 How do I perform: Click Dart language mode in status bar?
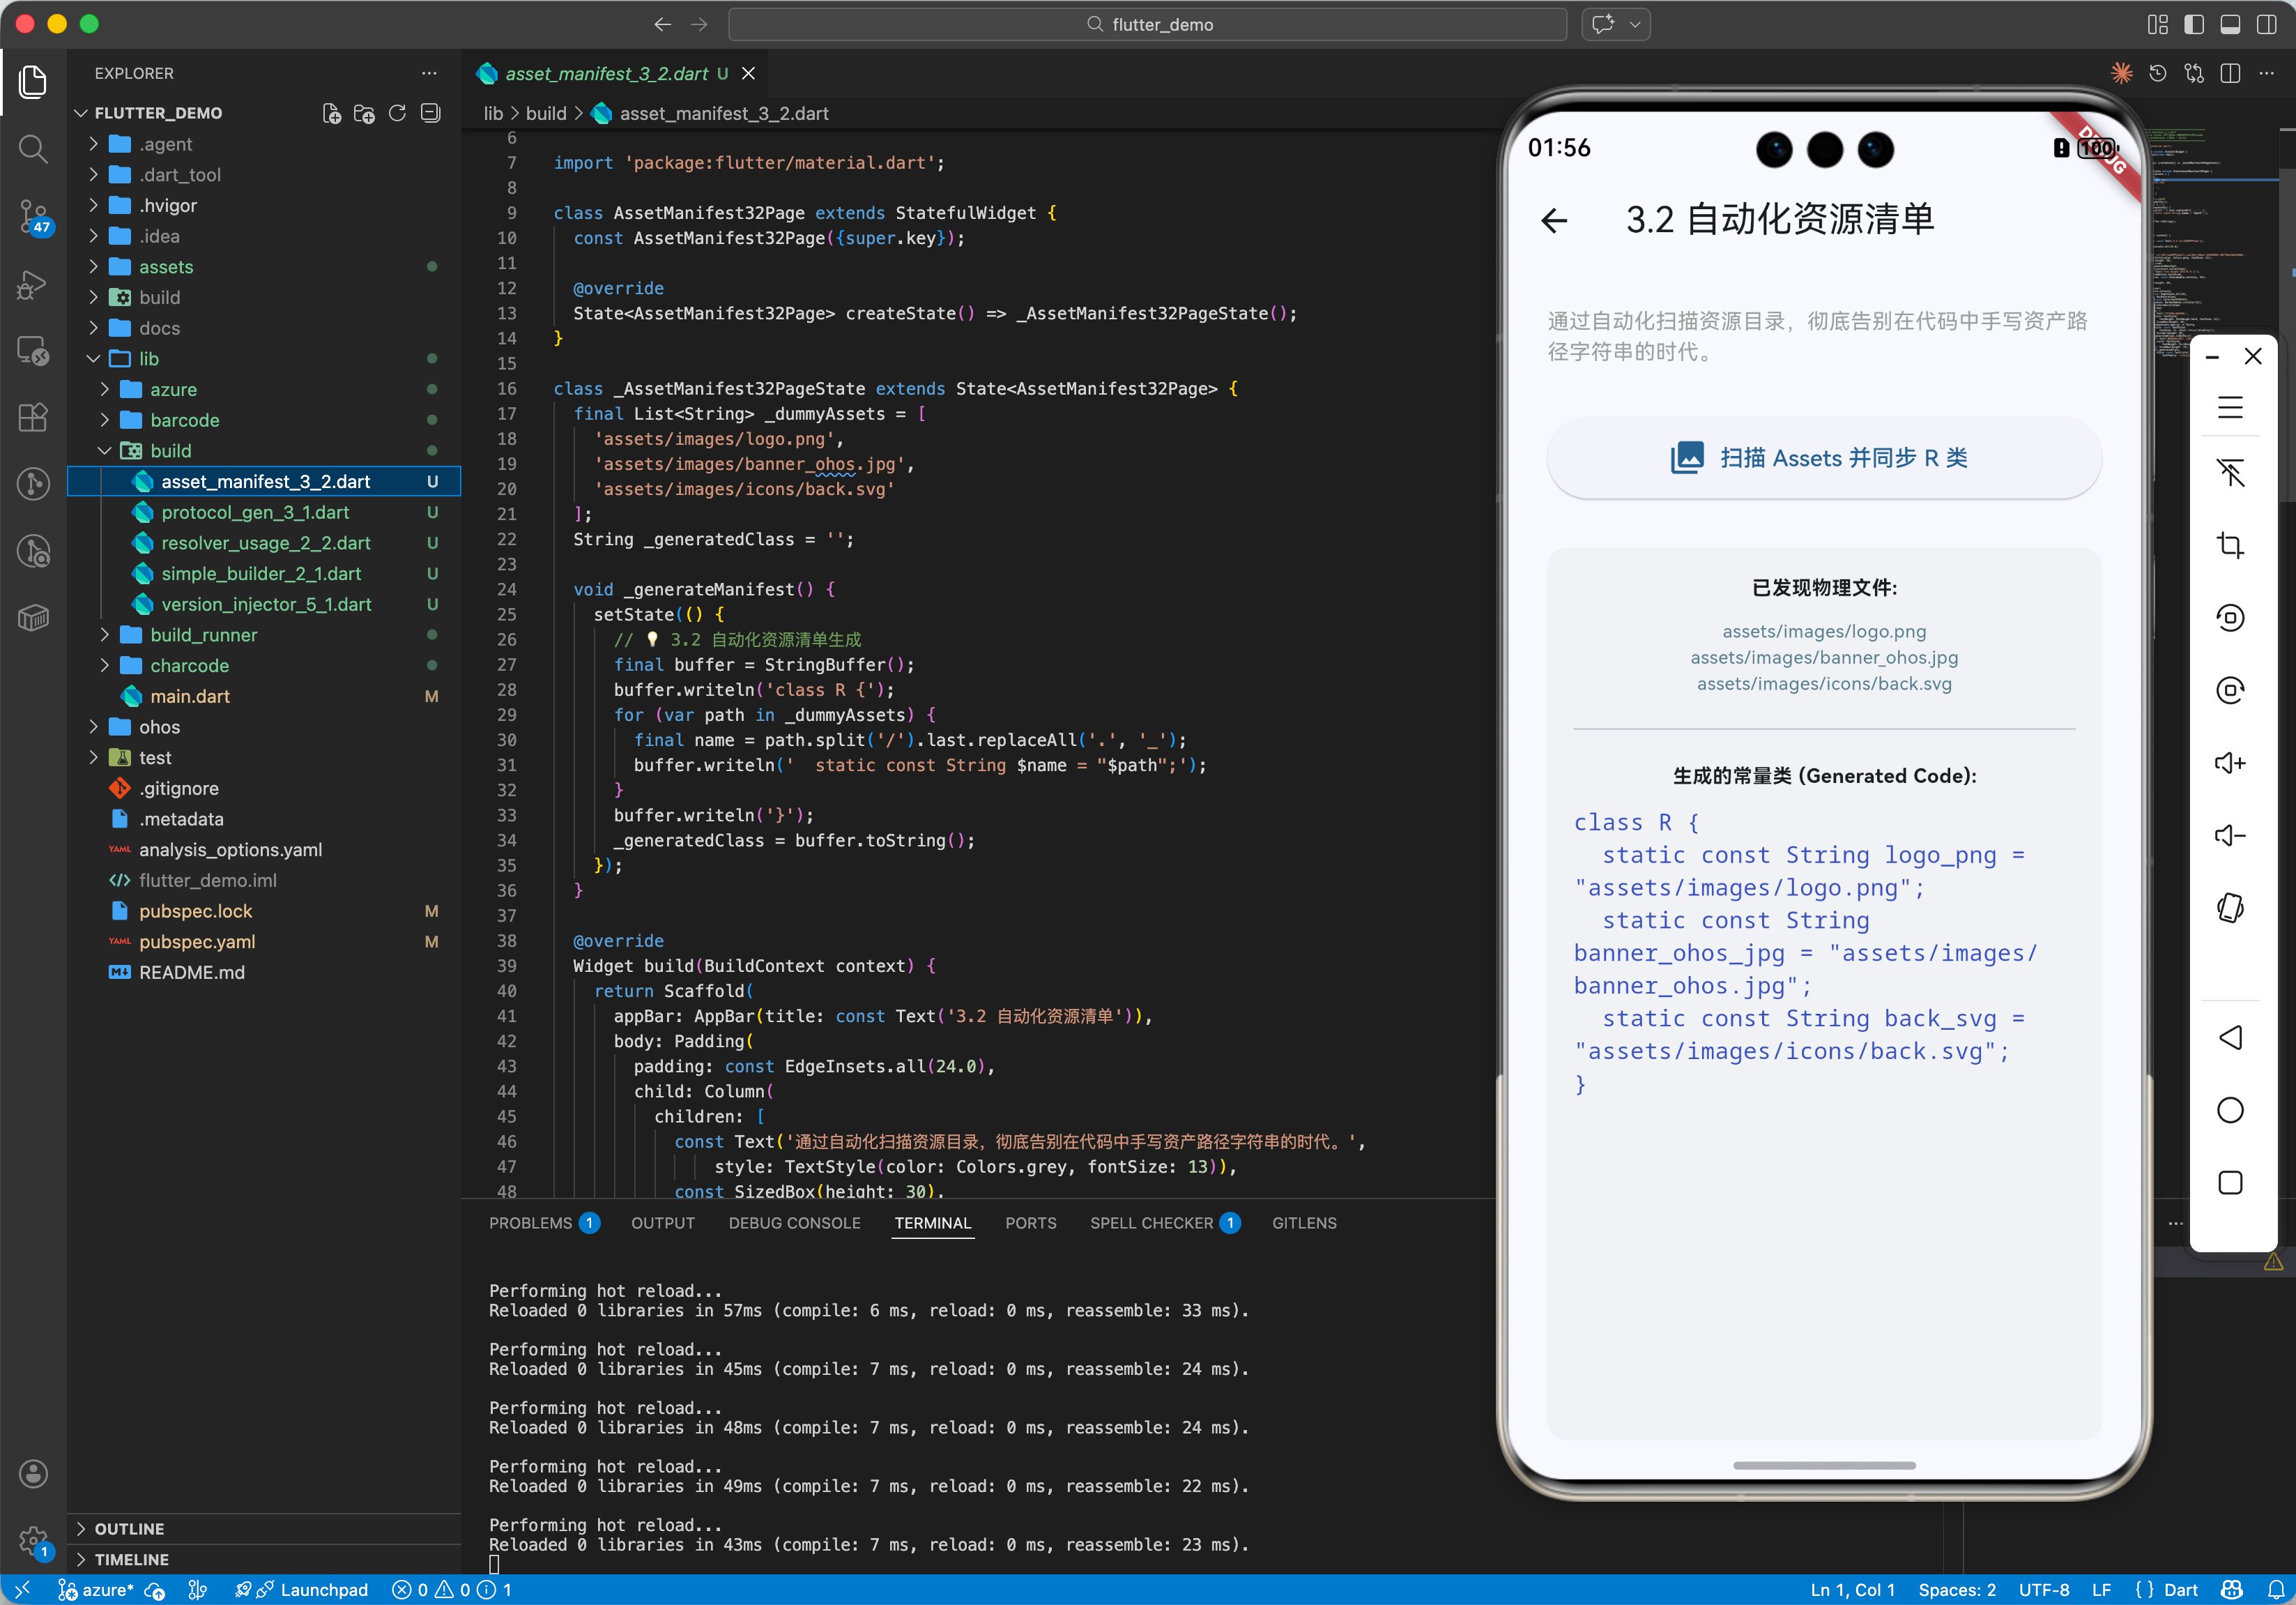point(2180,1590)
